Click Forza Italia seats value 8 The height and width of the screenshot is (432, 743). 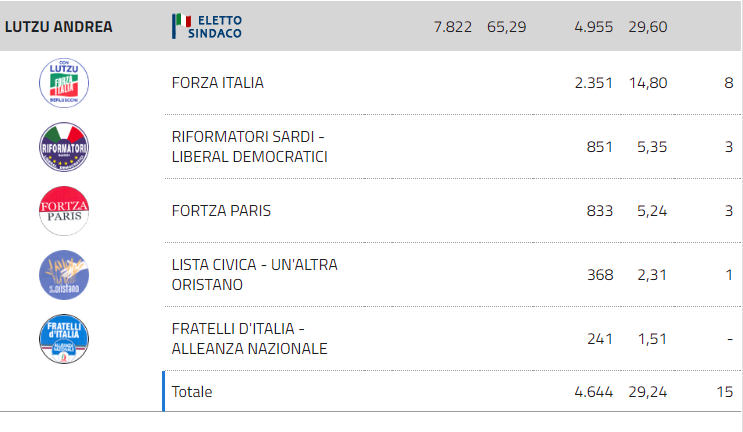pos(729,83)
